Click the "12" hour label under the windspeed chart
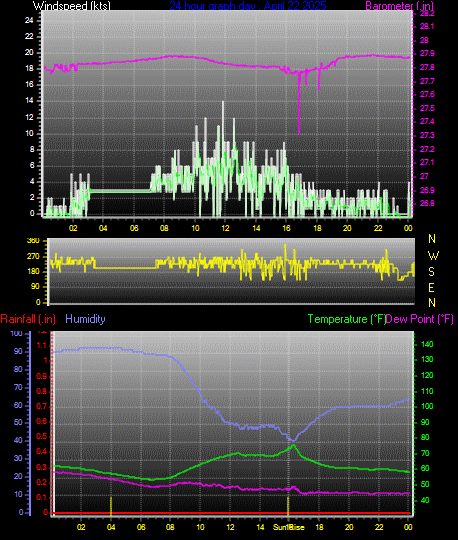Screen dimensions: 458x540 [x=225, y=228]
